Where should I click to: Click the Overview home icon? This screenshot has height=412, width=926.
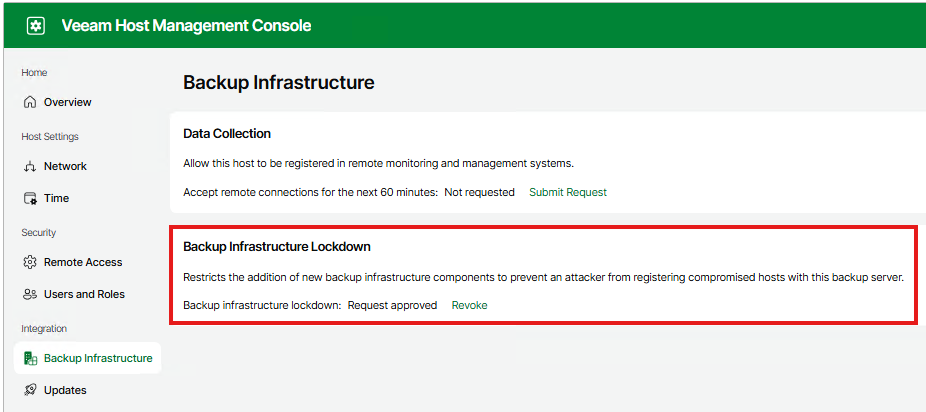(x=30, y=102)
